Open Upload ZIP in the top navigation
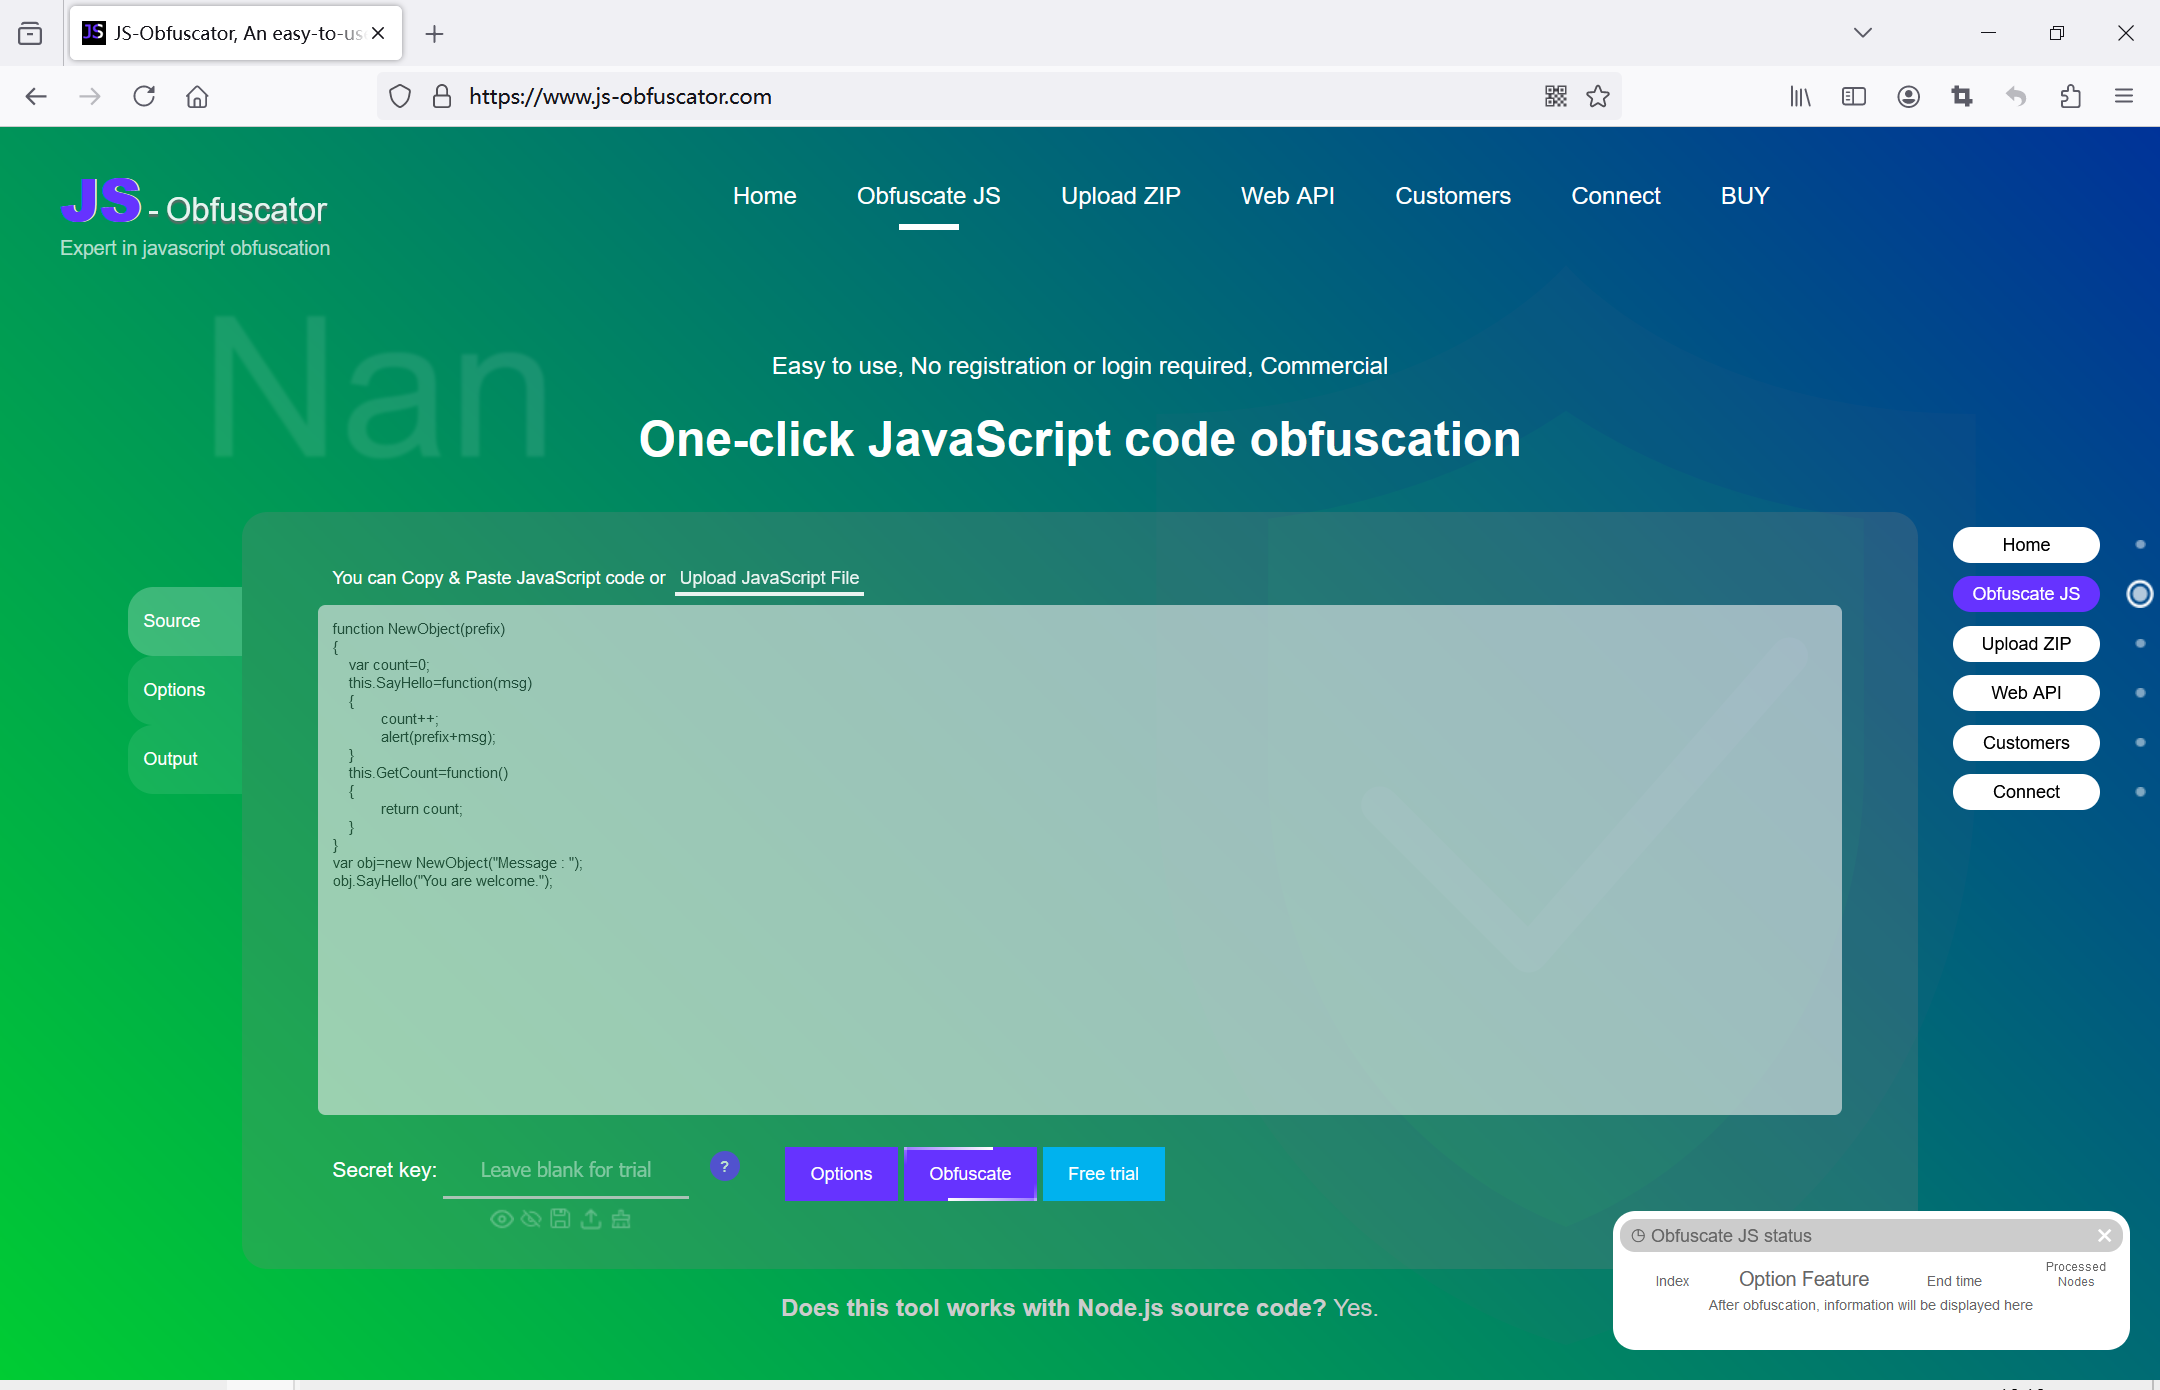This screenshot has height=1390, width=2160. point(1120,196)
